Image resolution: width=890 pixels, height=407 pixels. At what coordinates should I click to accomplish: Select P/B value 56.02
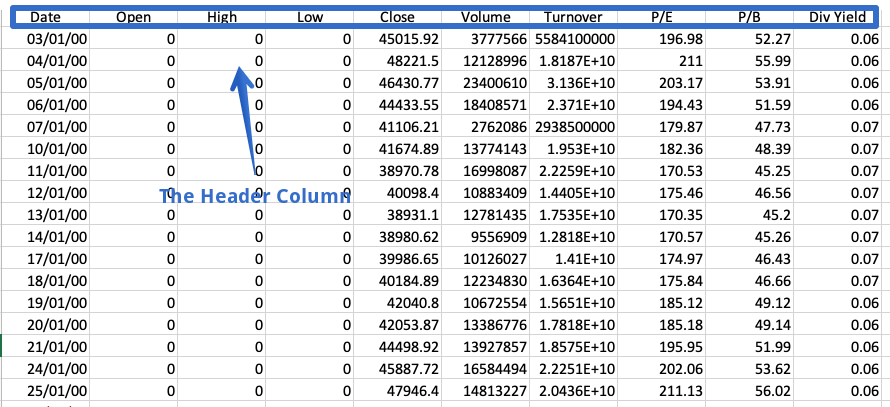click(749, 391)
